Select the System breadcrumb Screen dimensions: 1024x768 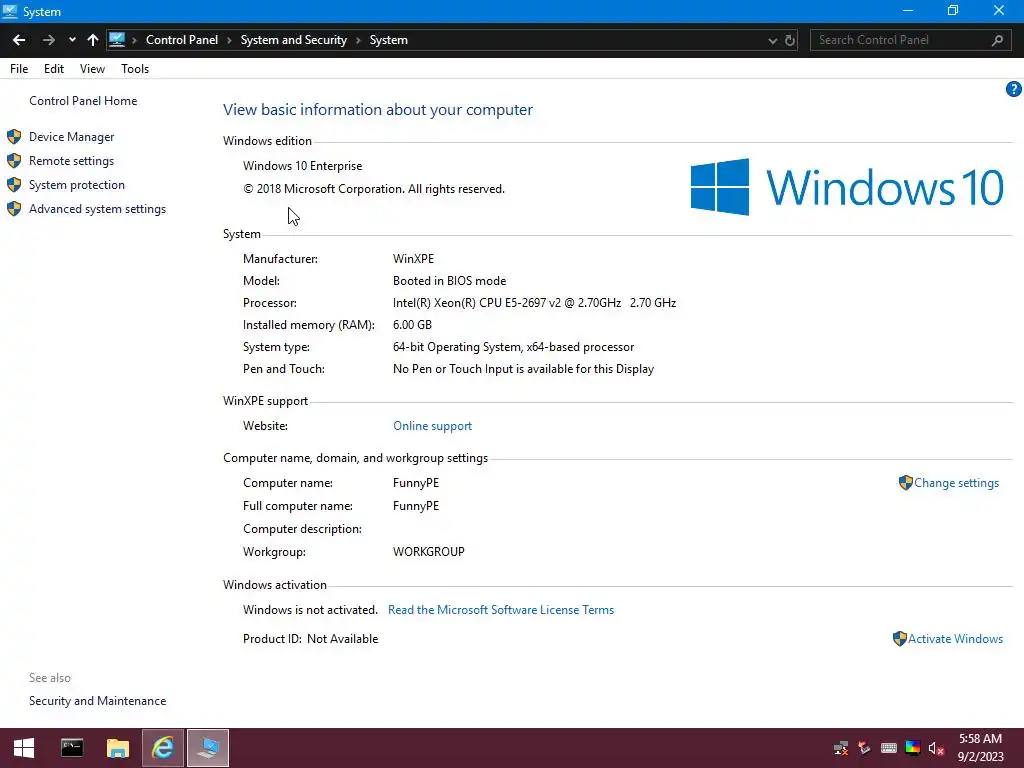389,40
